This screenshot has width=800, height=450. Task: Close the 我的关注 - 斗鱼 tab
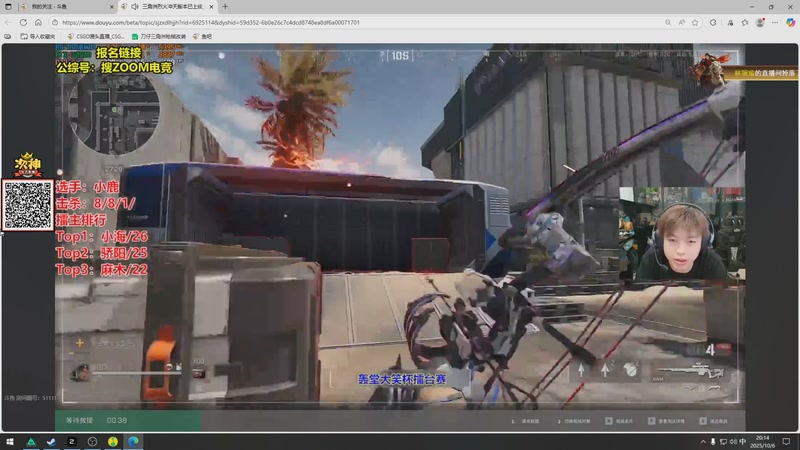tap(112, 7)
